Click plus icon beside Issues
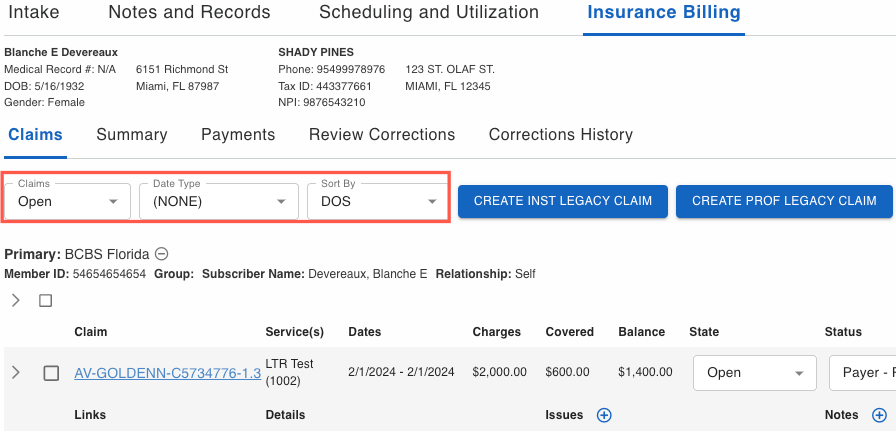896x431 pixels. pyautogui.click(x=604, y=415)
